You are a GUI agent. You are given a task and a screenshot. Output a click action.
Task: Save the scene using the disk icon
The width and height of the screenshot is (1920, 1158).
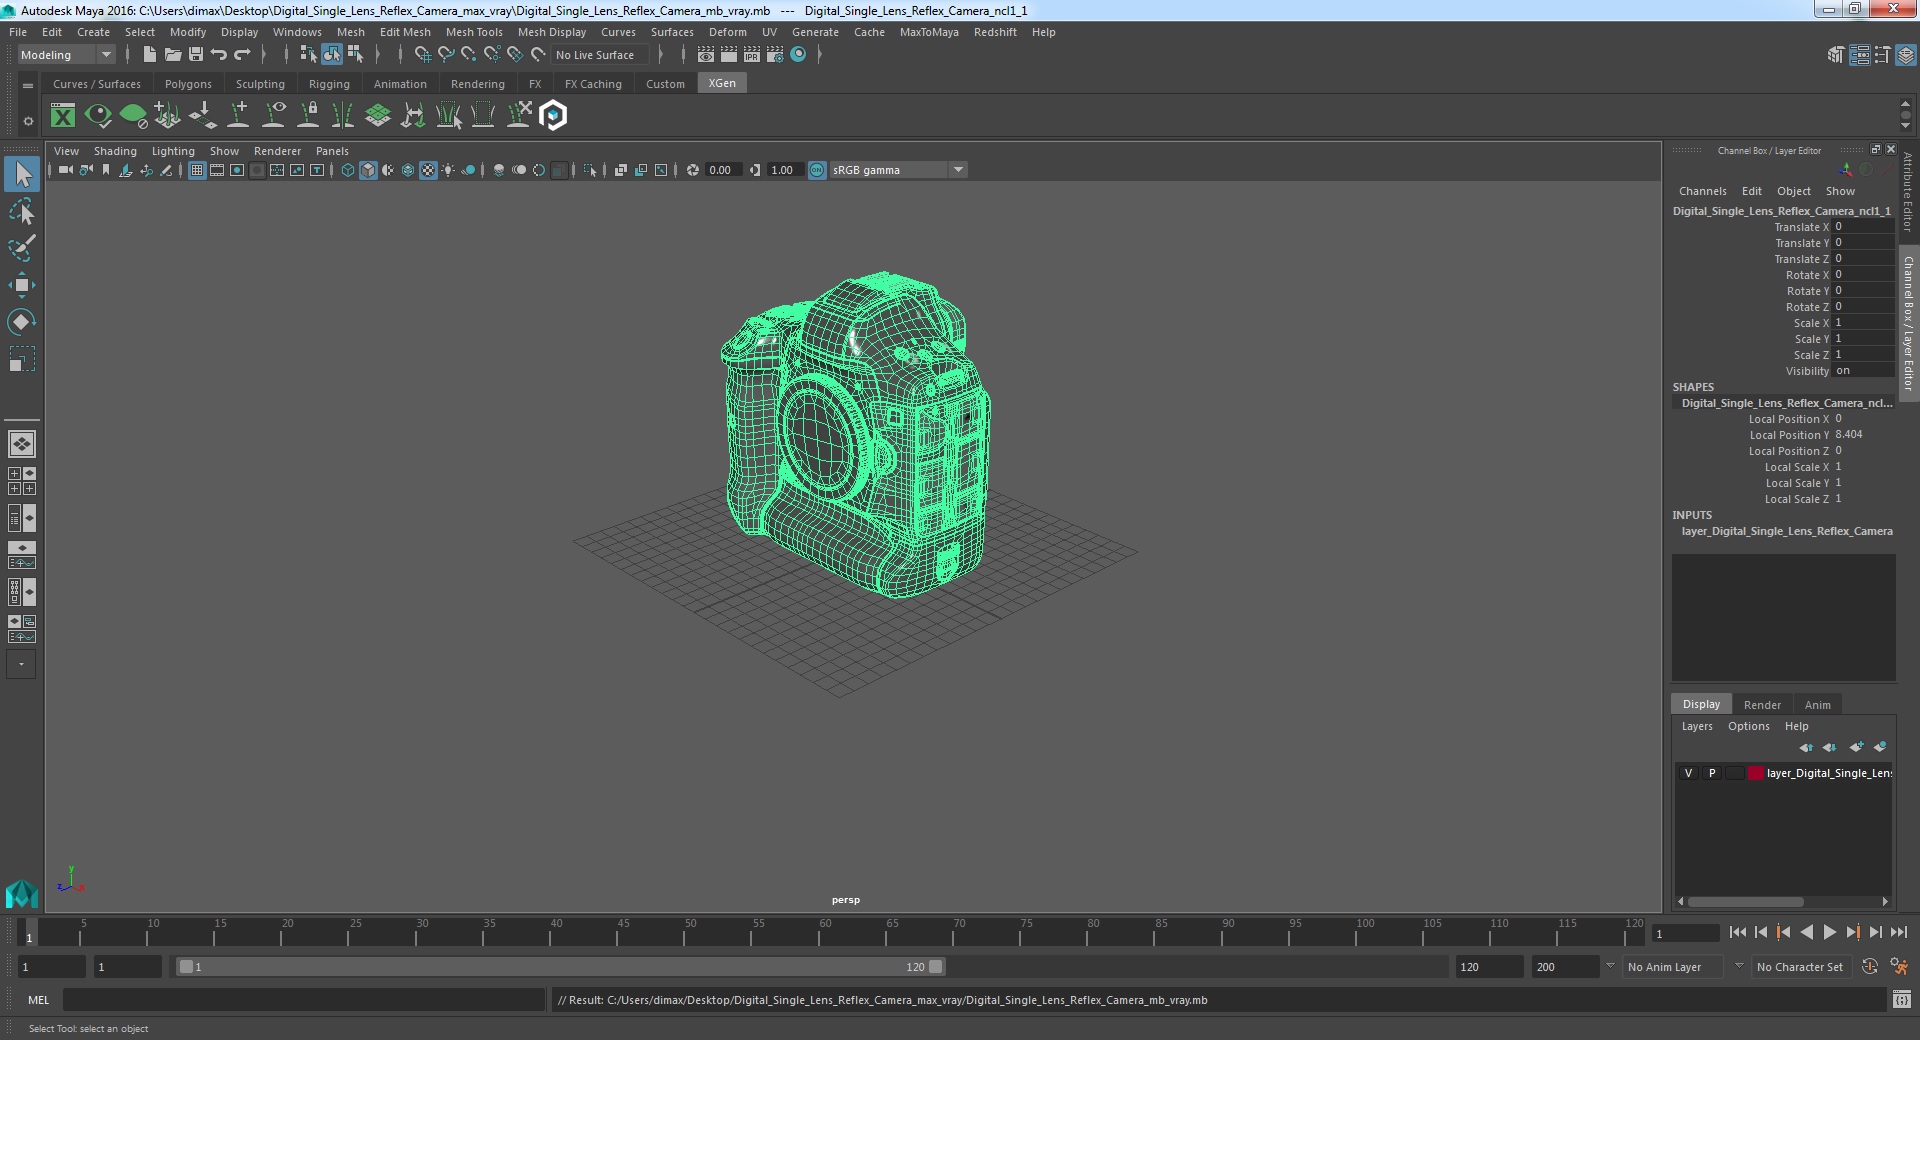(x=196, y=55)
